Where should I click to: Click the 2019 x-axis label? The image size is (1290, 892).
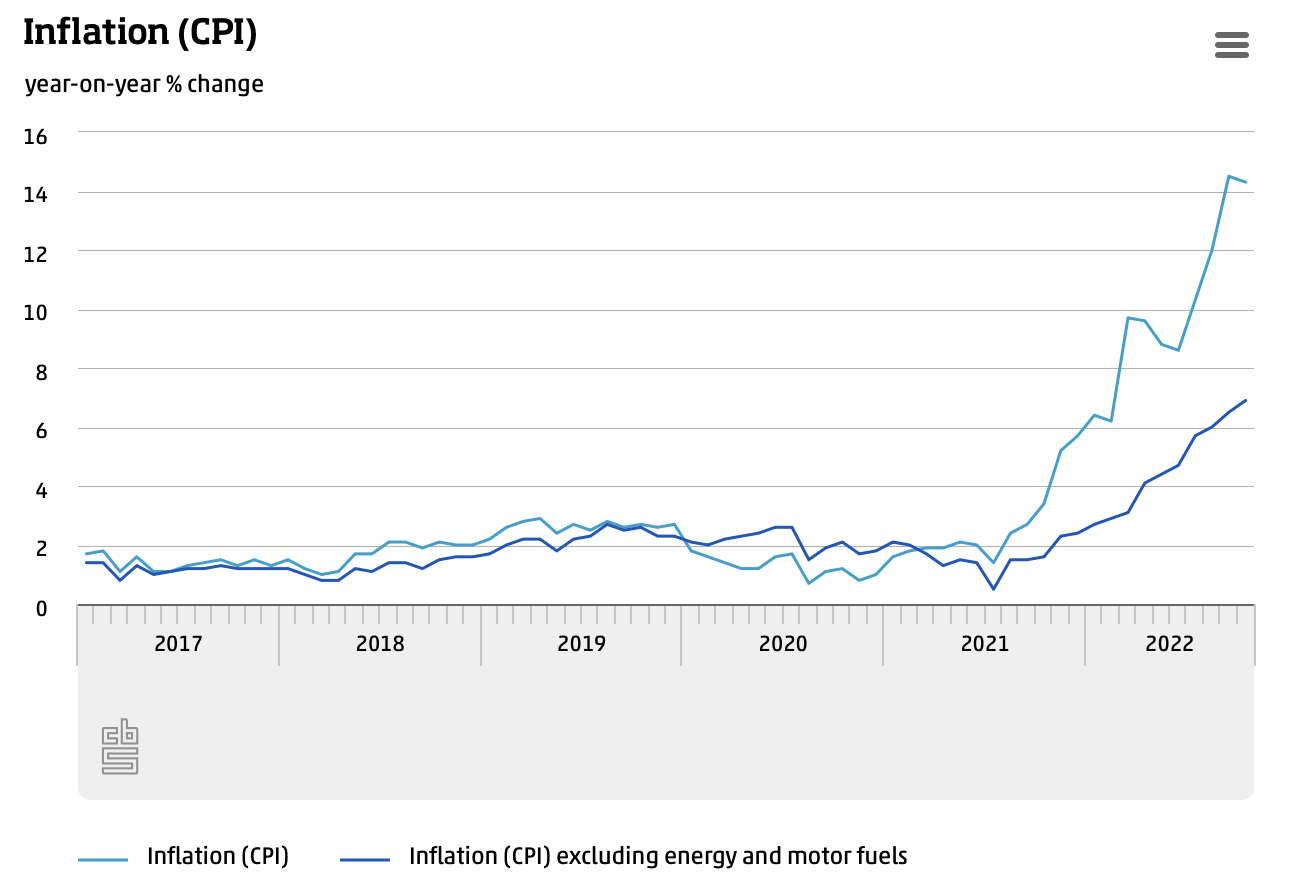[581, 643]
